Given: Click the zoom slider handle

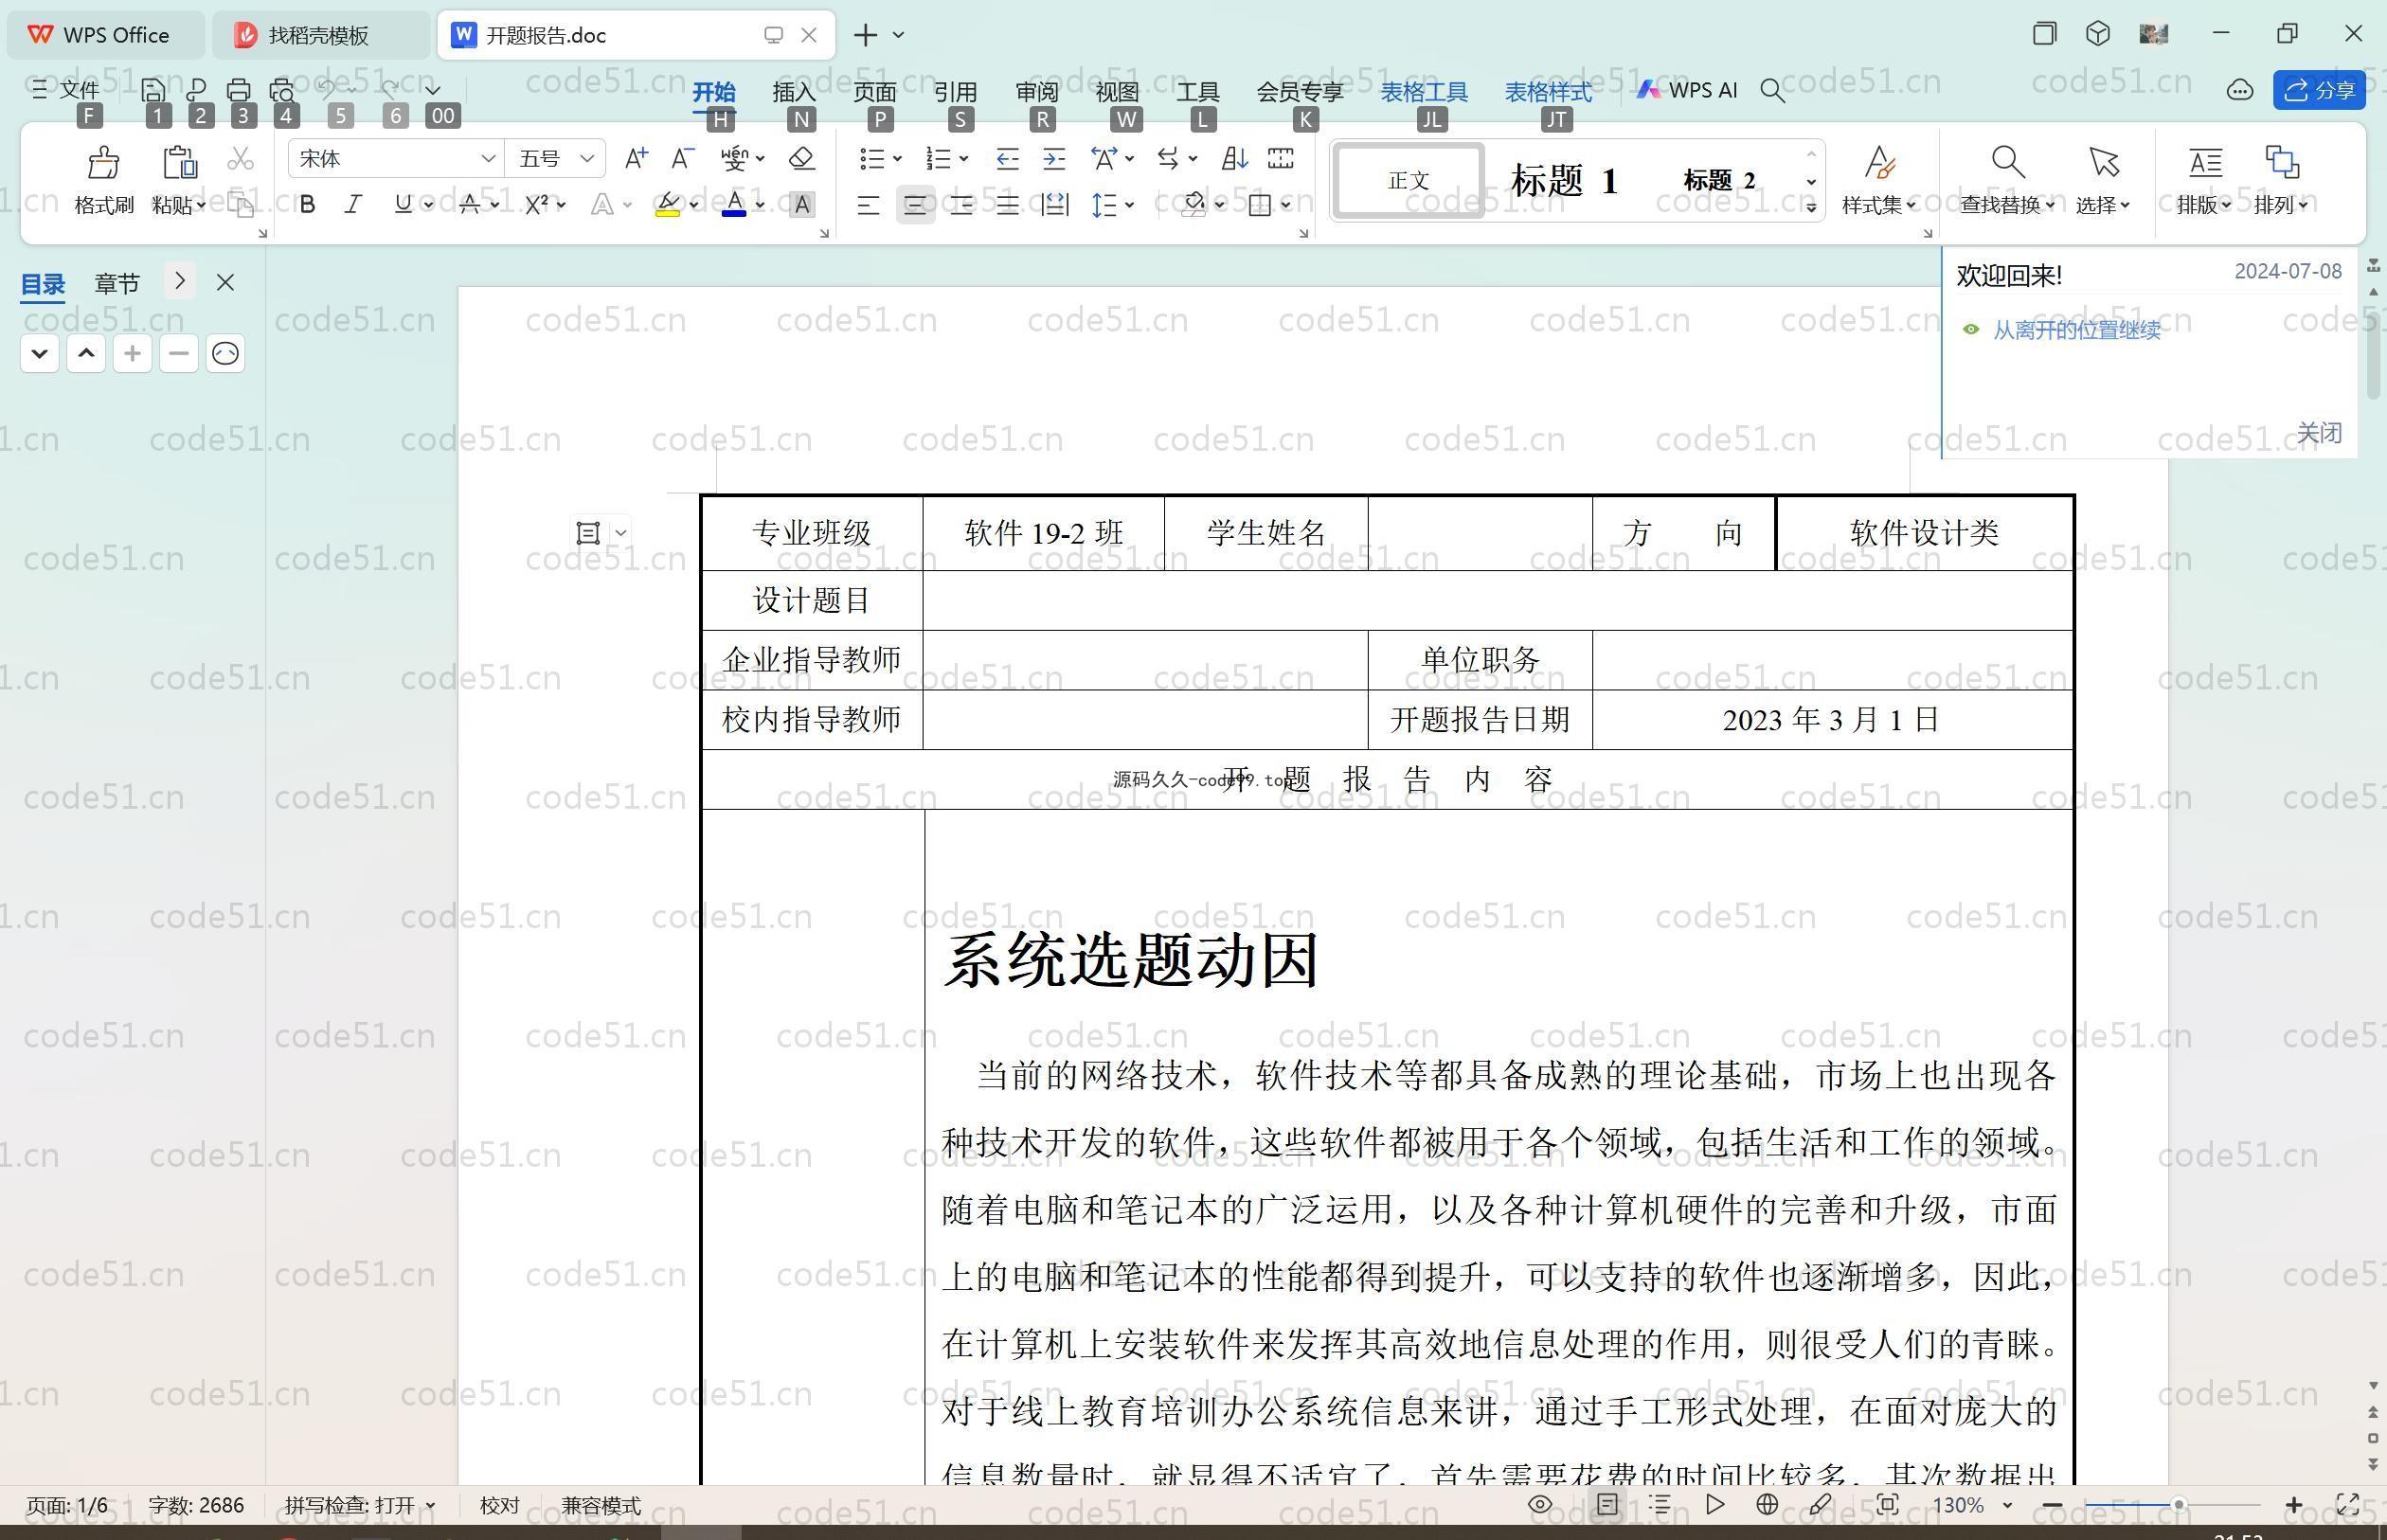Looking at the screenshot, I should (2177, 1504).
